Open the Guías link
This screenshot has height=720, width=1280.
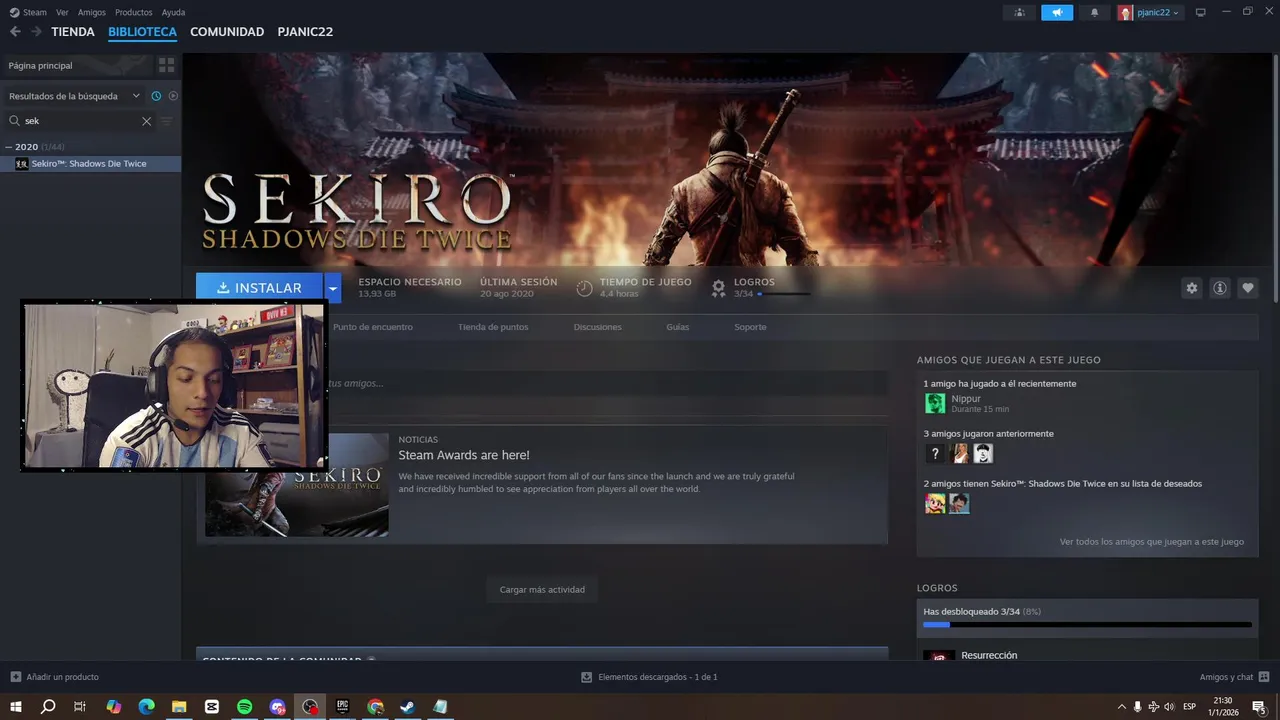(678, 327)
